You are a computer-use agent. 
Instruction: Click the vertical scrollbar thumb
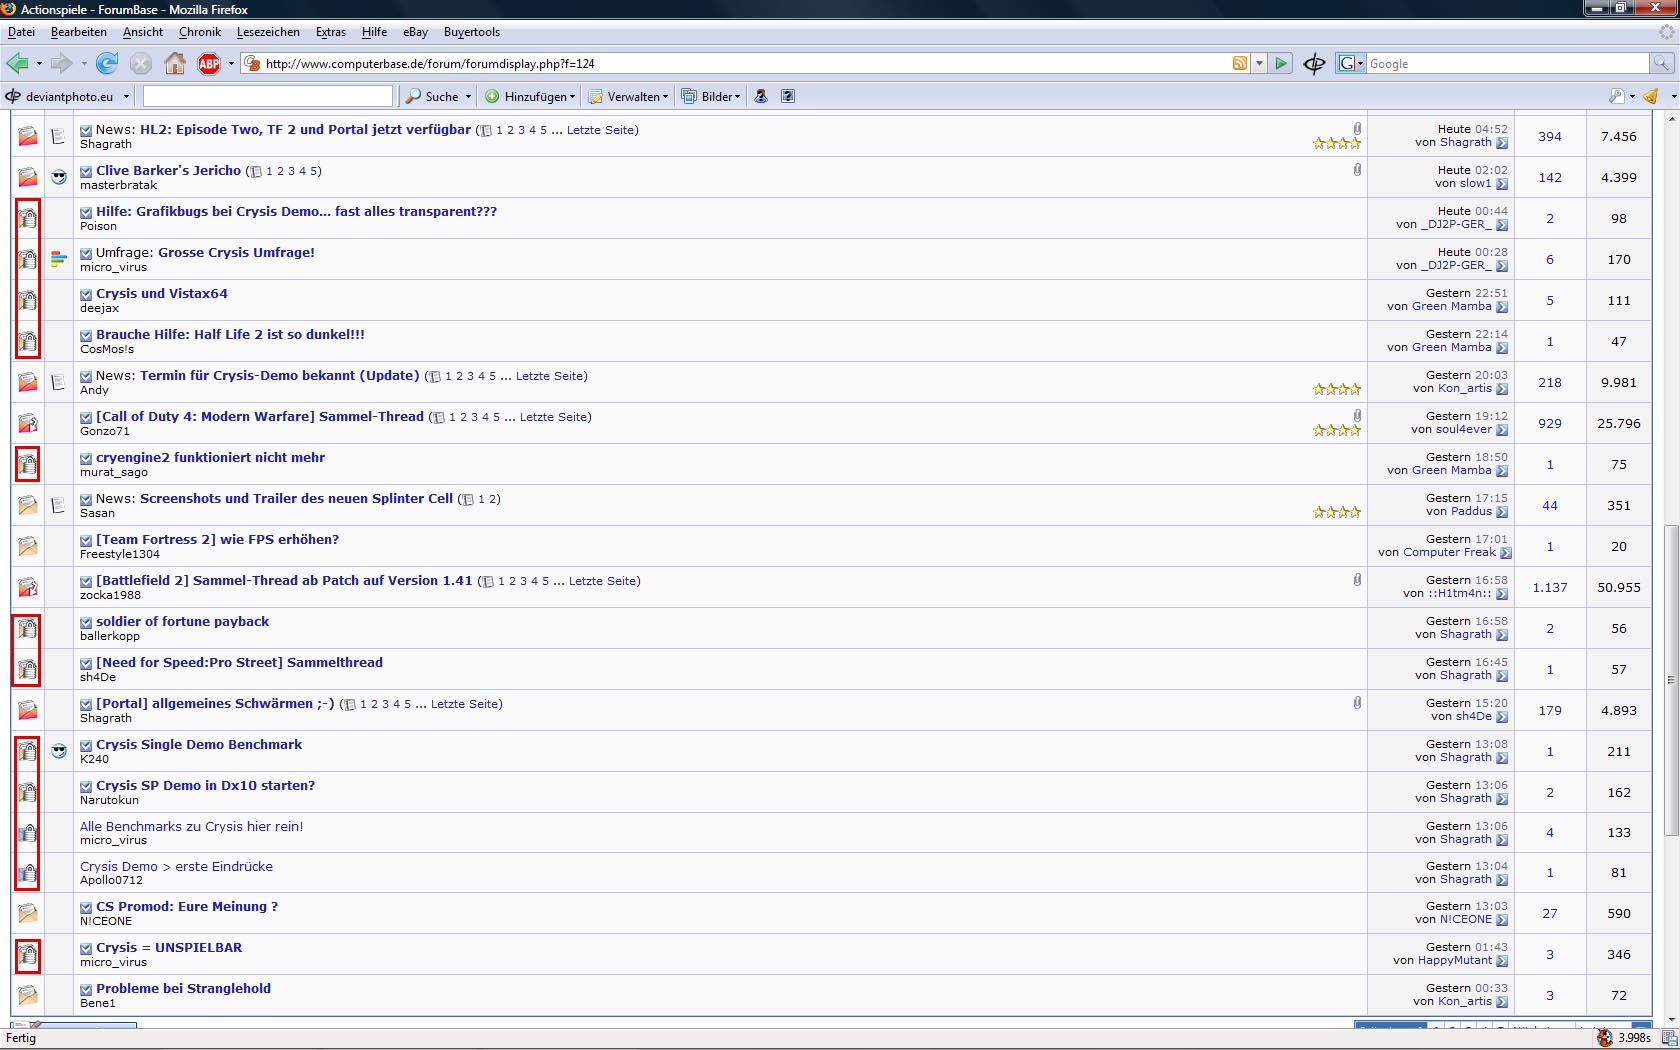1671,680
